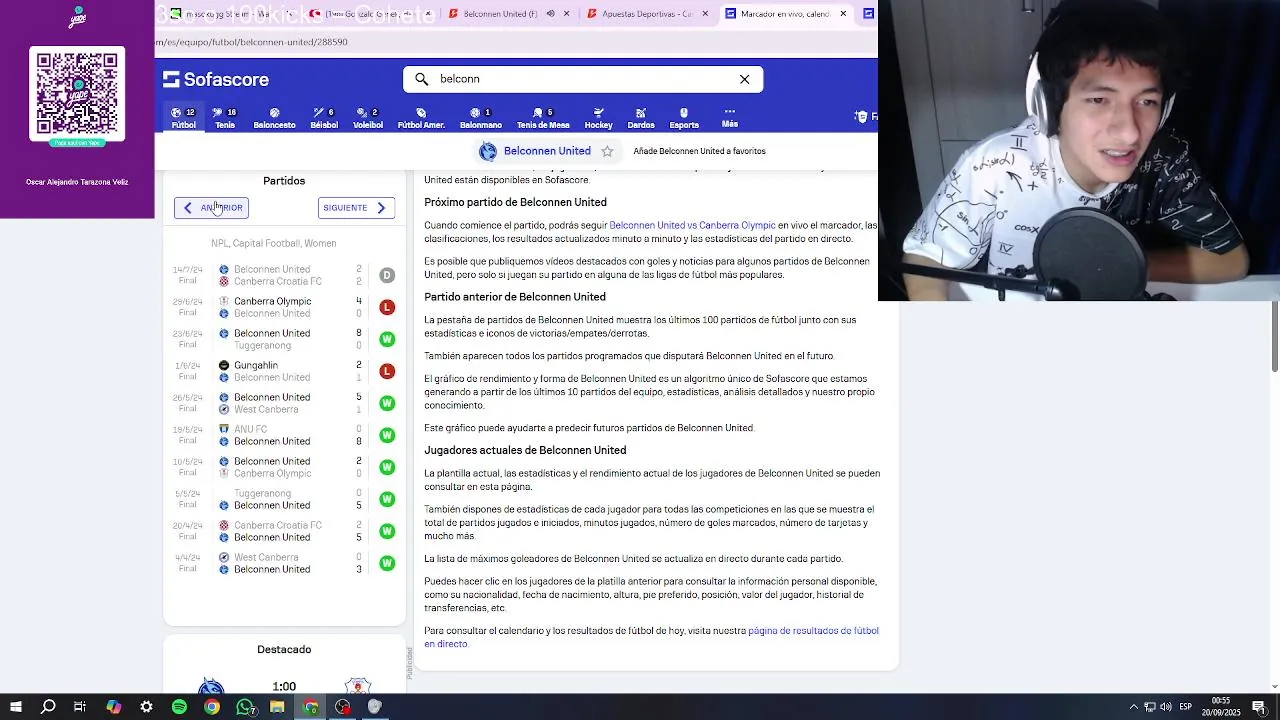Open the volume control in system tray
Image resolution: width=1280 pixels, height=720 pixels.
point(1166,707)
